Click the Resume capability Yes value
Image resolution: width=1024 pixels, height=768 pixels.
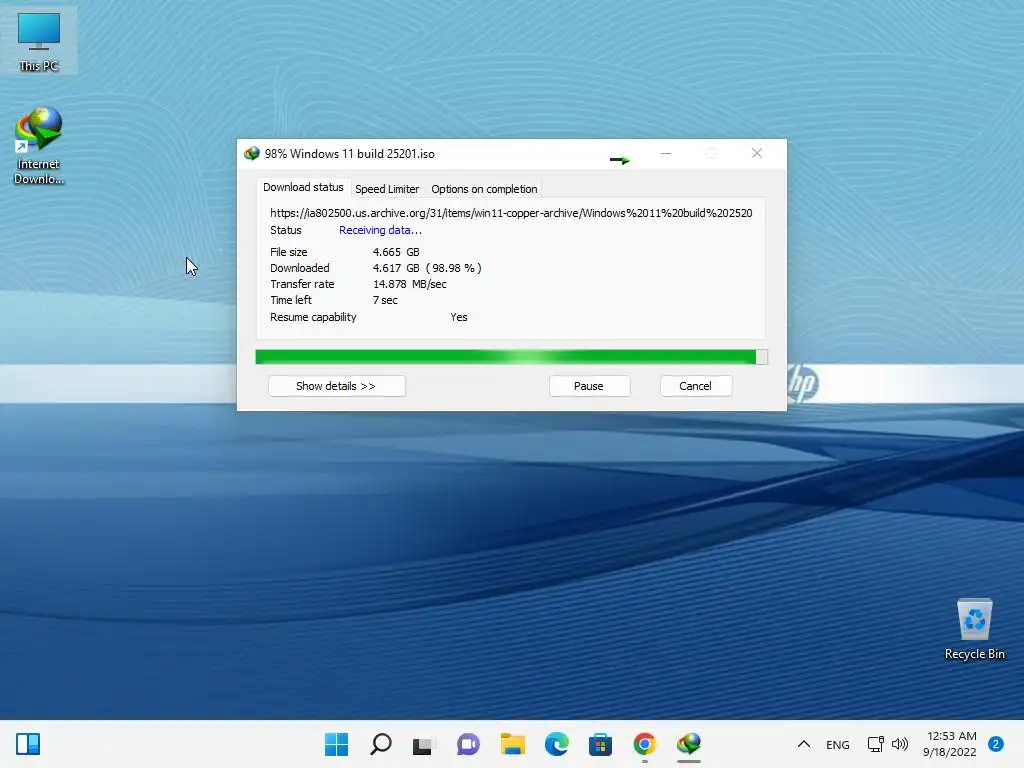(x=458, y=317)
